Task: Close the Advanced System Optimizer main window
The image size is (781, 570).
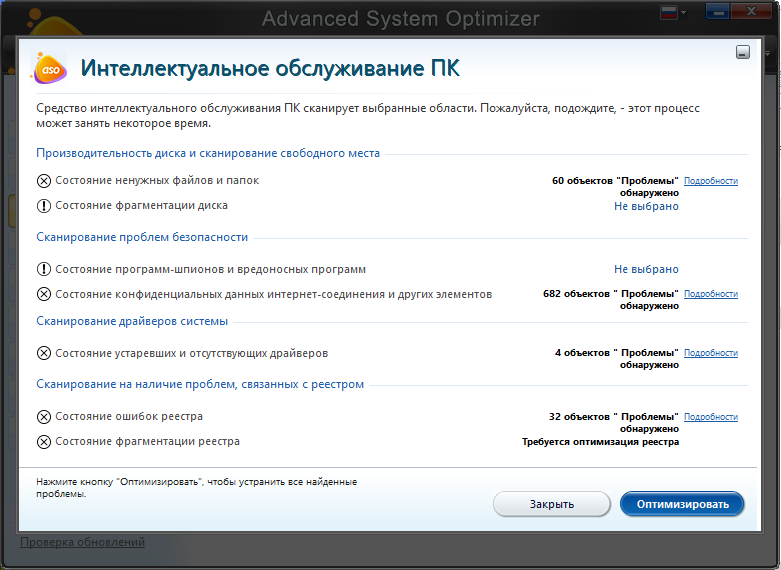Action: tap(751, 11)
